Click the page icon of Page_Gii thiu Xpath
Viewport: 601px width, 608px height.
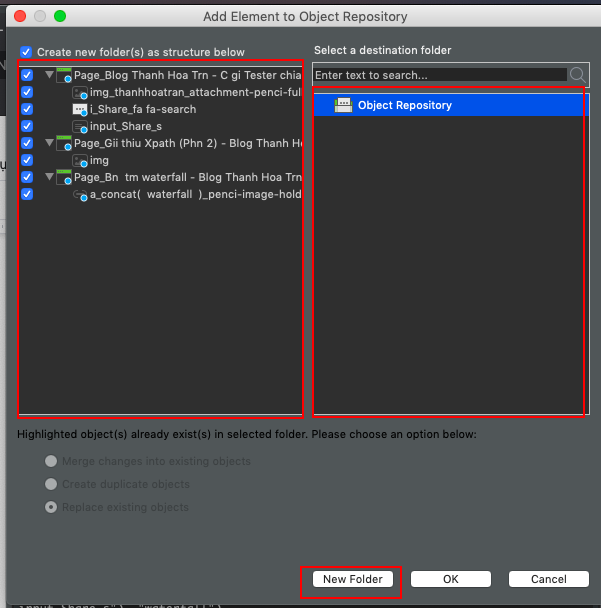64,143
